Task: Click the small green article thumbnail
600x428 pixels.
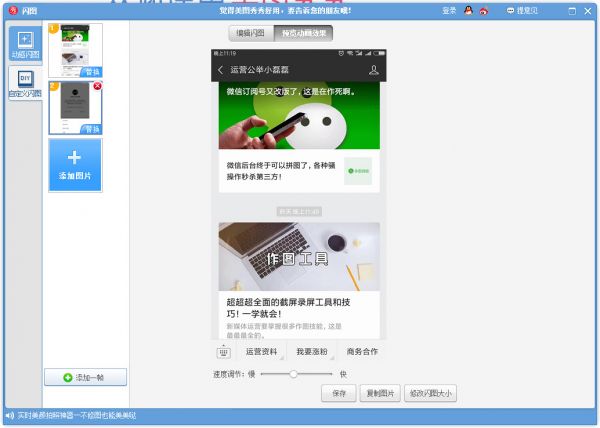Action: [358, 171]
